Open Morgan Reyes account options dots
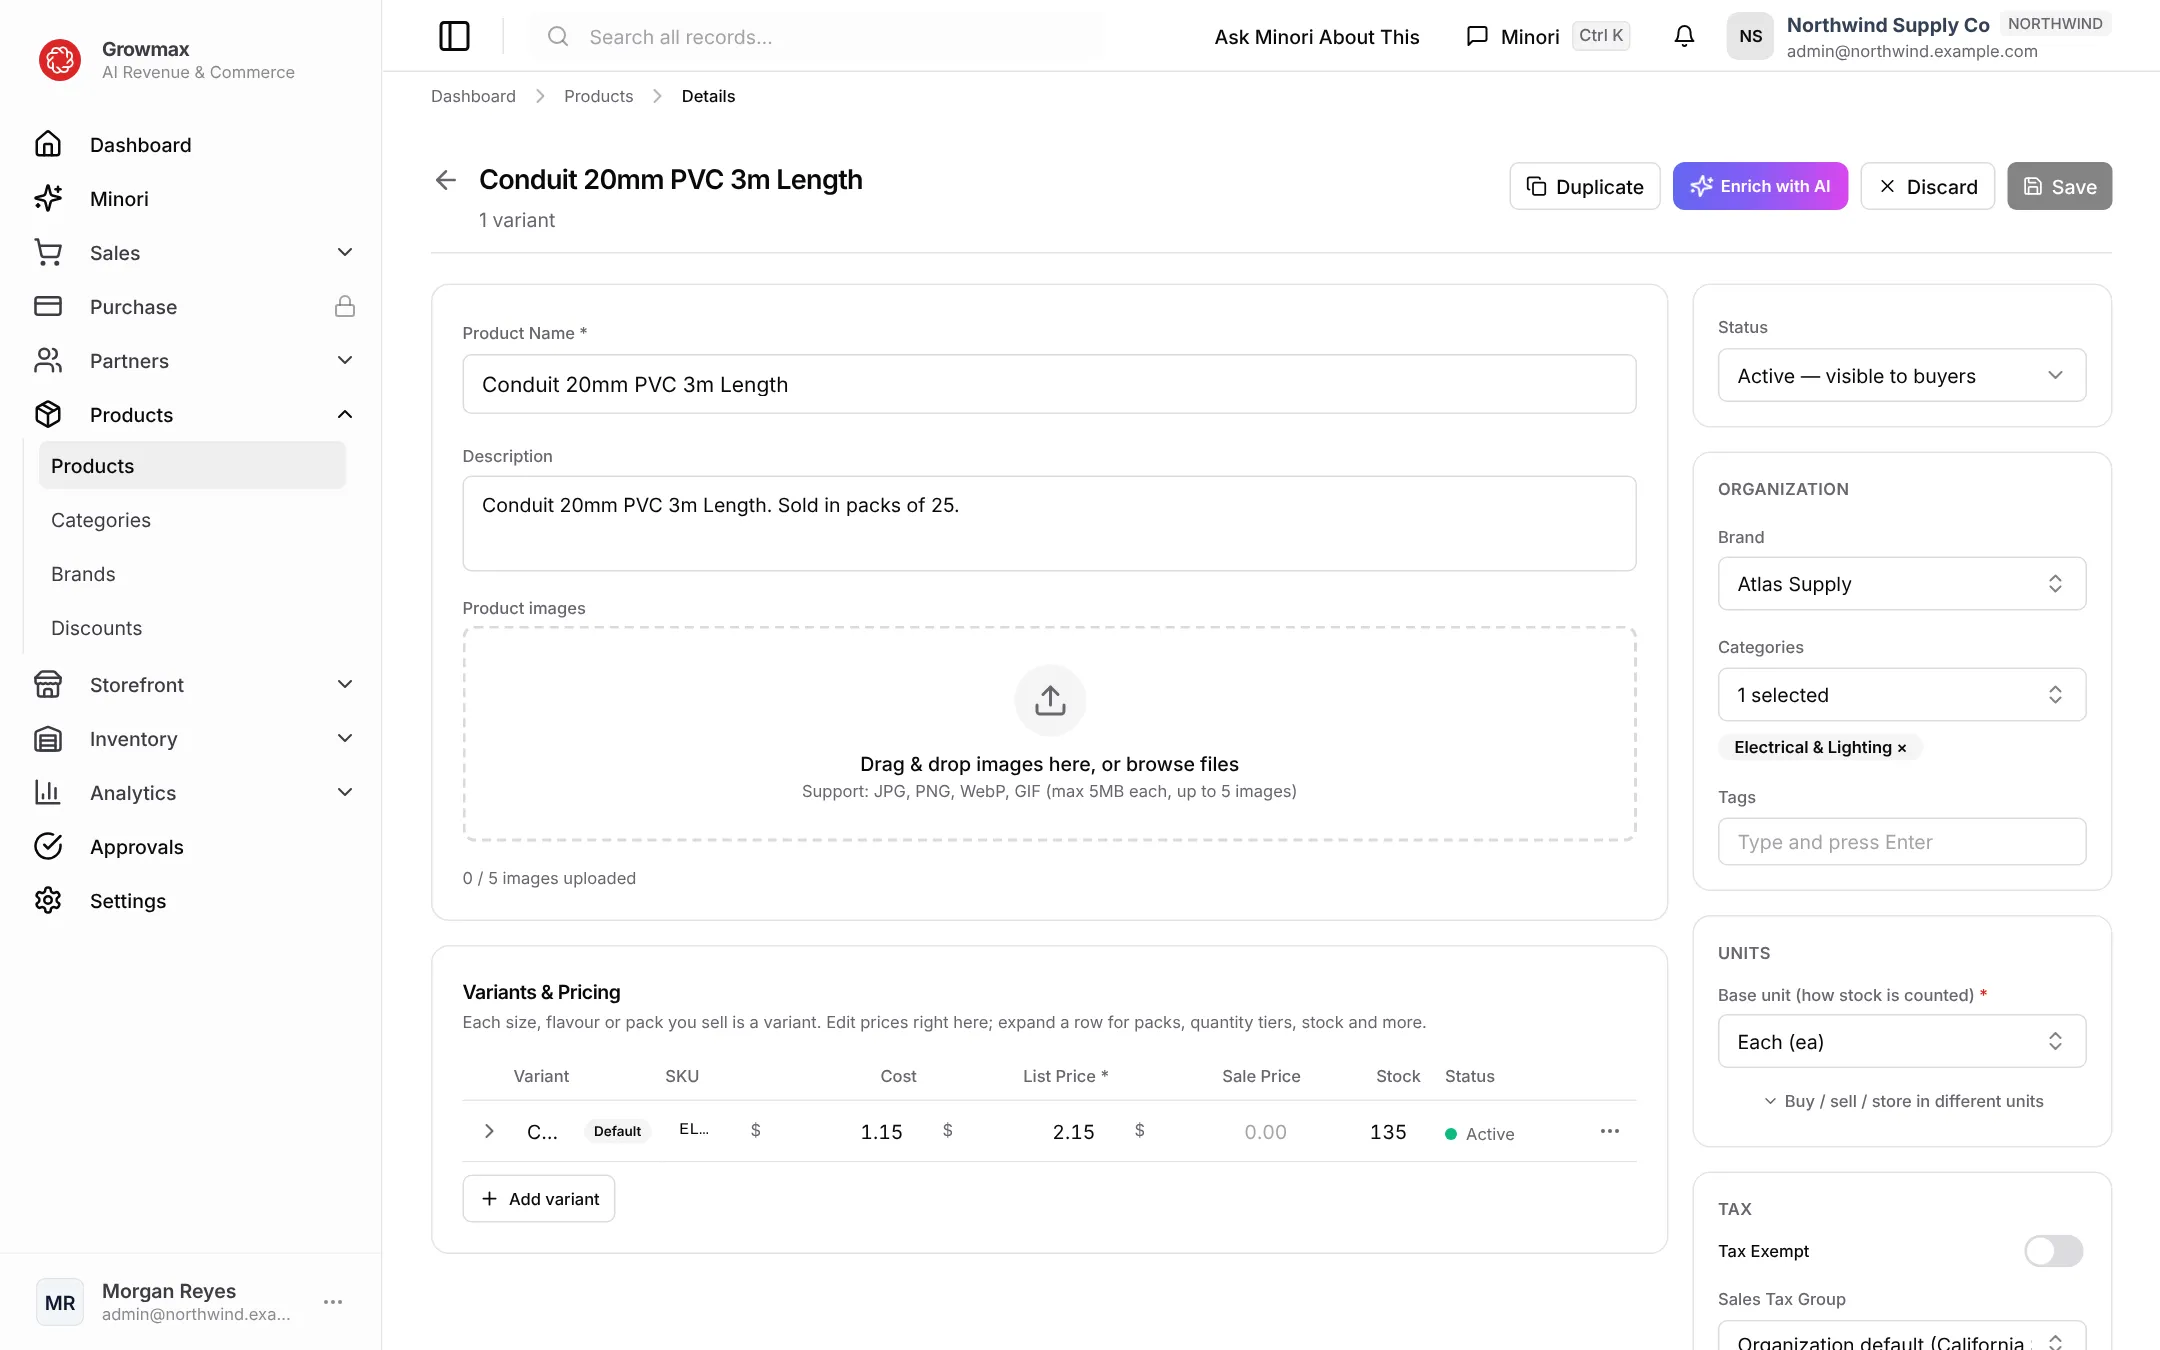Screen dimensions: 2160x1350 click(x=333, y=1302)
